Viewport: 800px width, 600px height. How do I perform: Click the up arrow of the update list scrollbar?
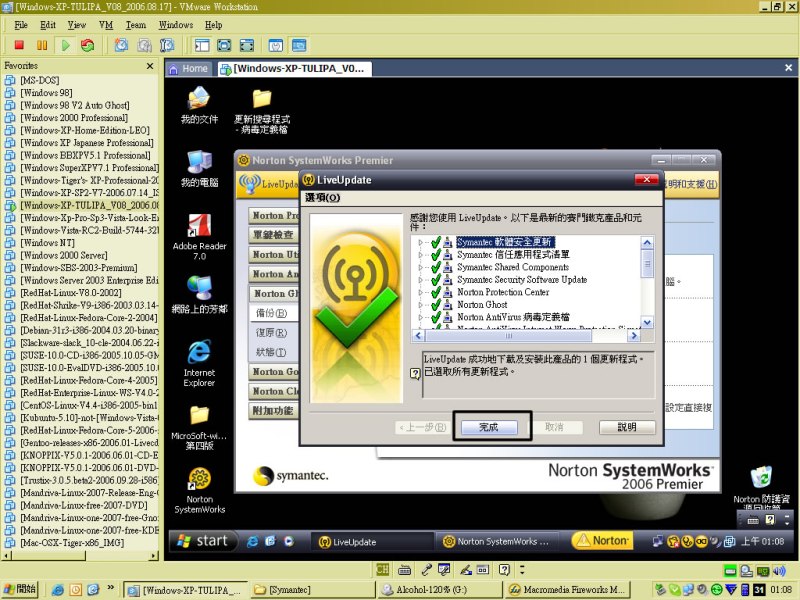(647, 242)
